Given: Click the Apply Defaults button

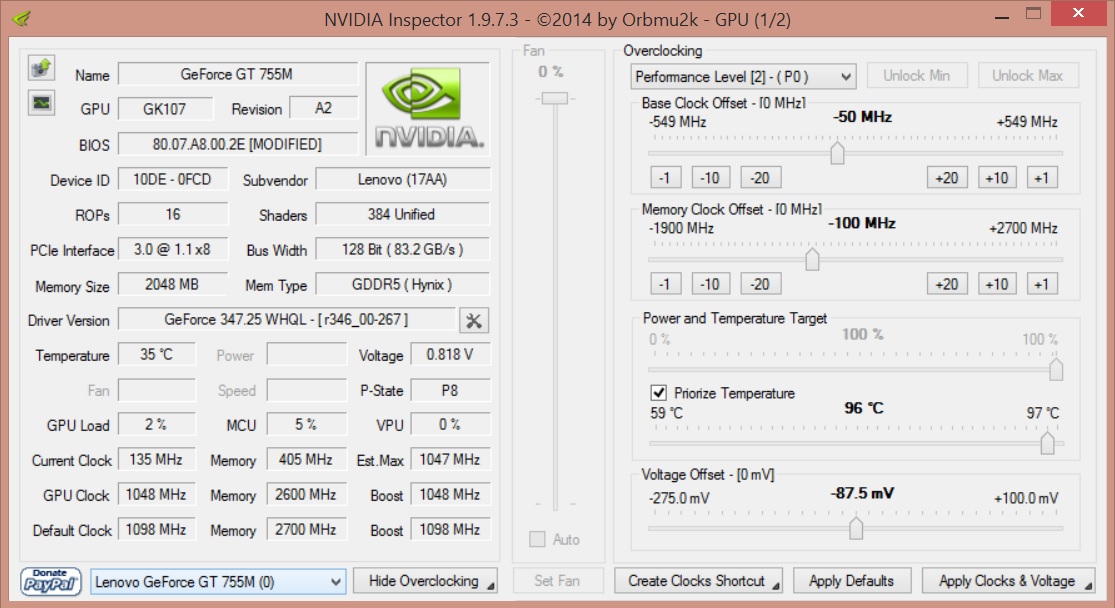Looking at the screenshot, I should [x=852, y=581].
